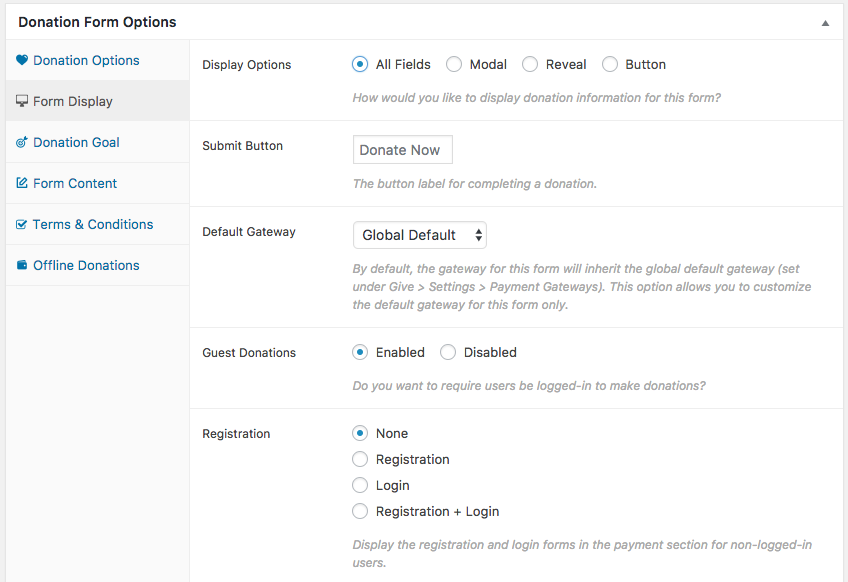Click the Submit Button text field
848x582 pixels.
(x=402, y=150)
